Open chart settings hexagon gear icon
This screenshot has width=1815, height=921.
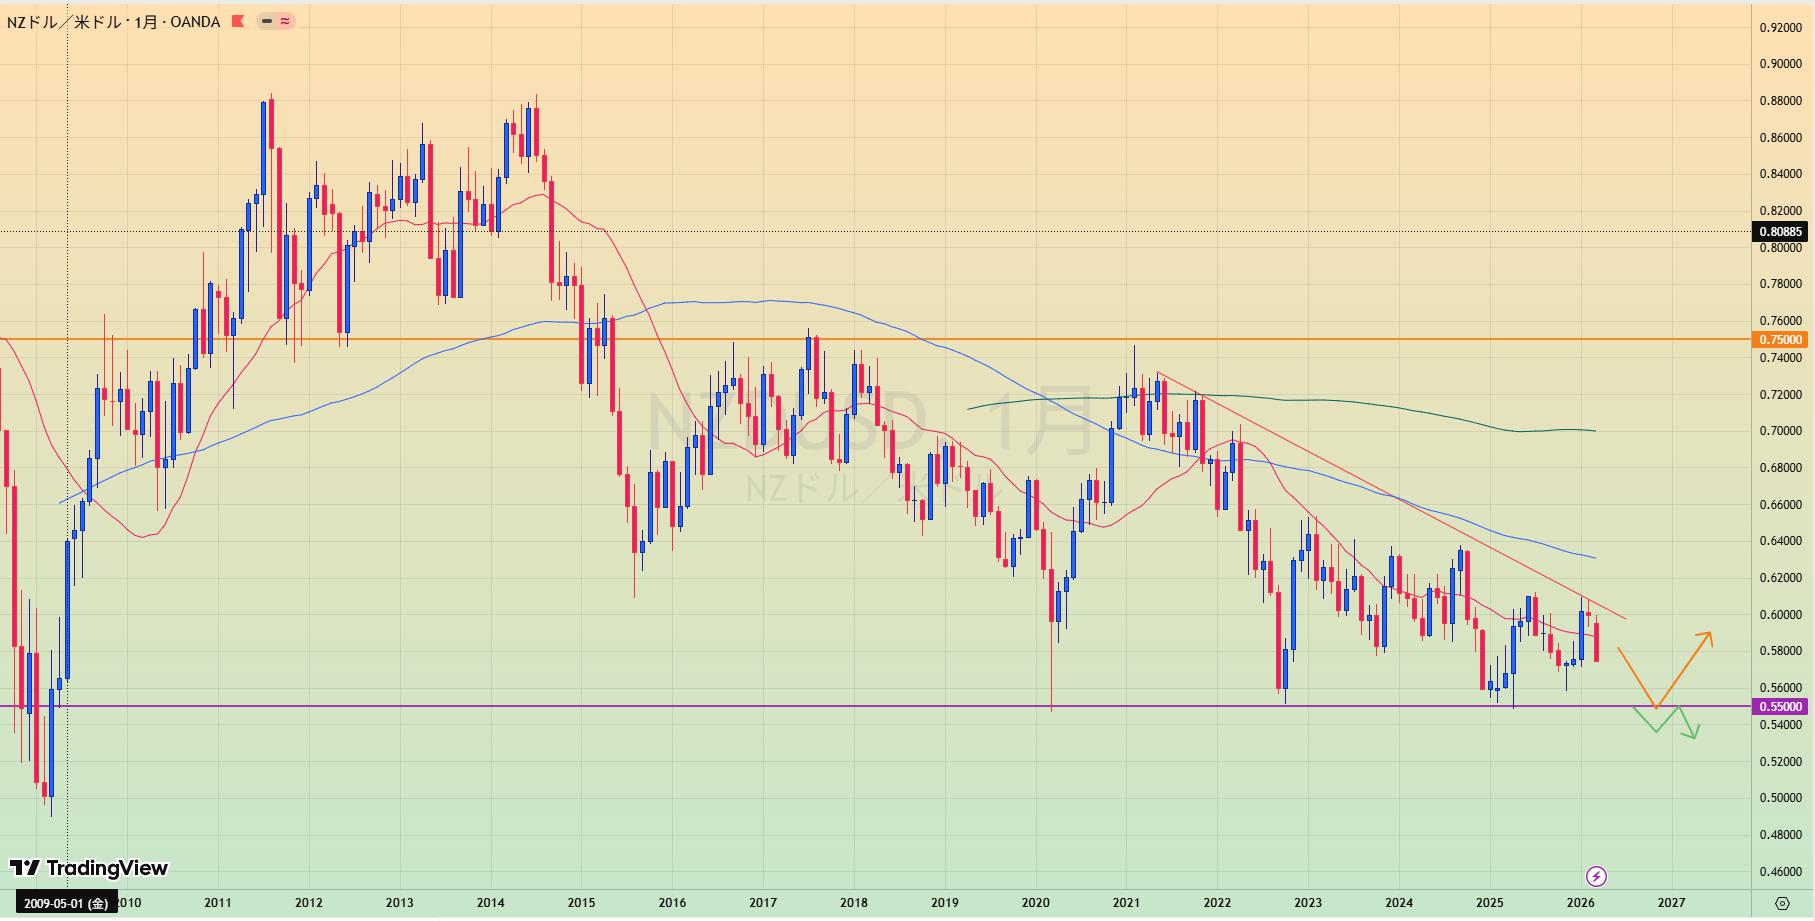pyautogui.click(x=1782, y=903)
